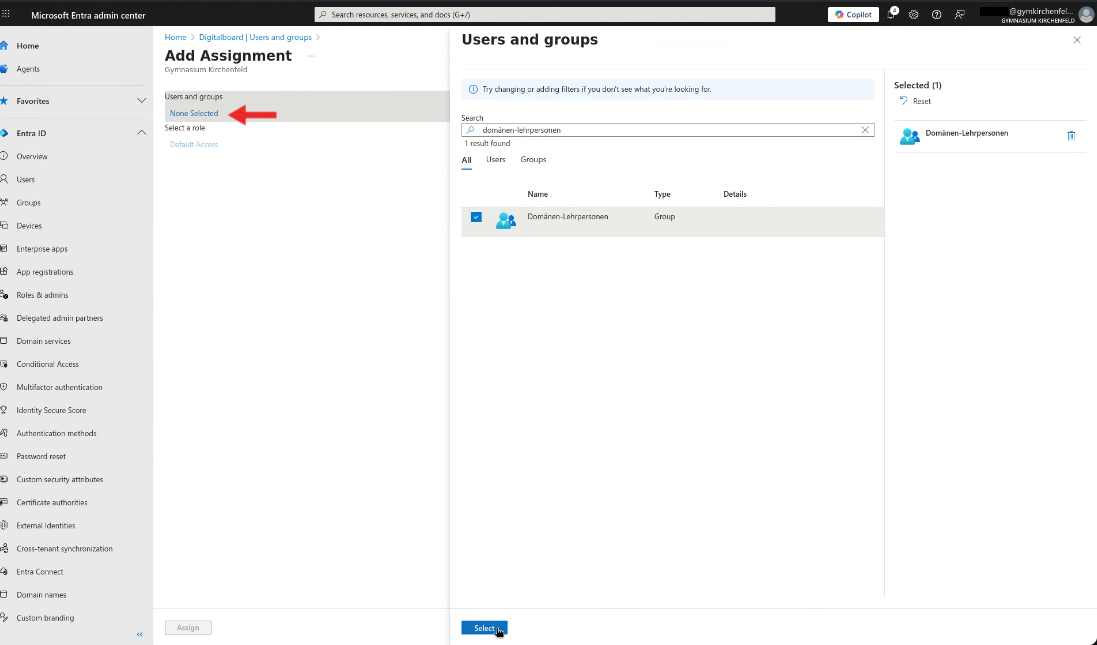Open the settings gear in the top bar

pyautogui.click(x=912, y=14)
